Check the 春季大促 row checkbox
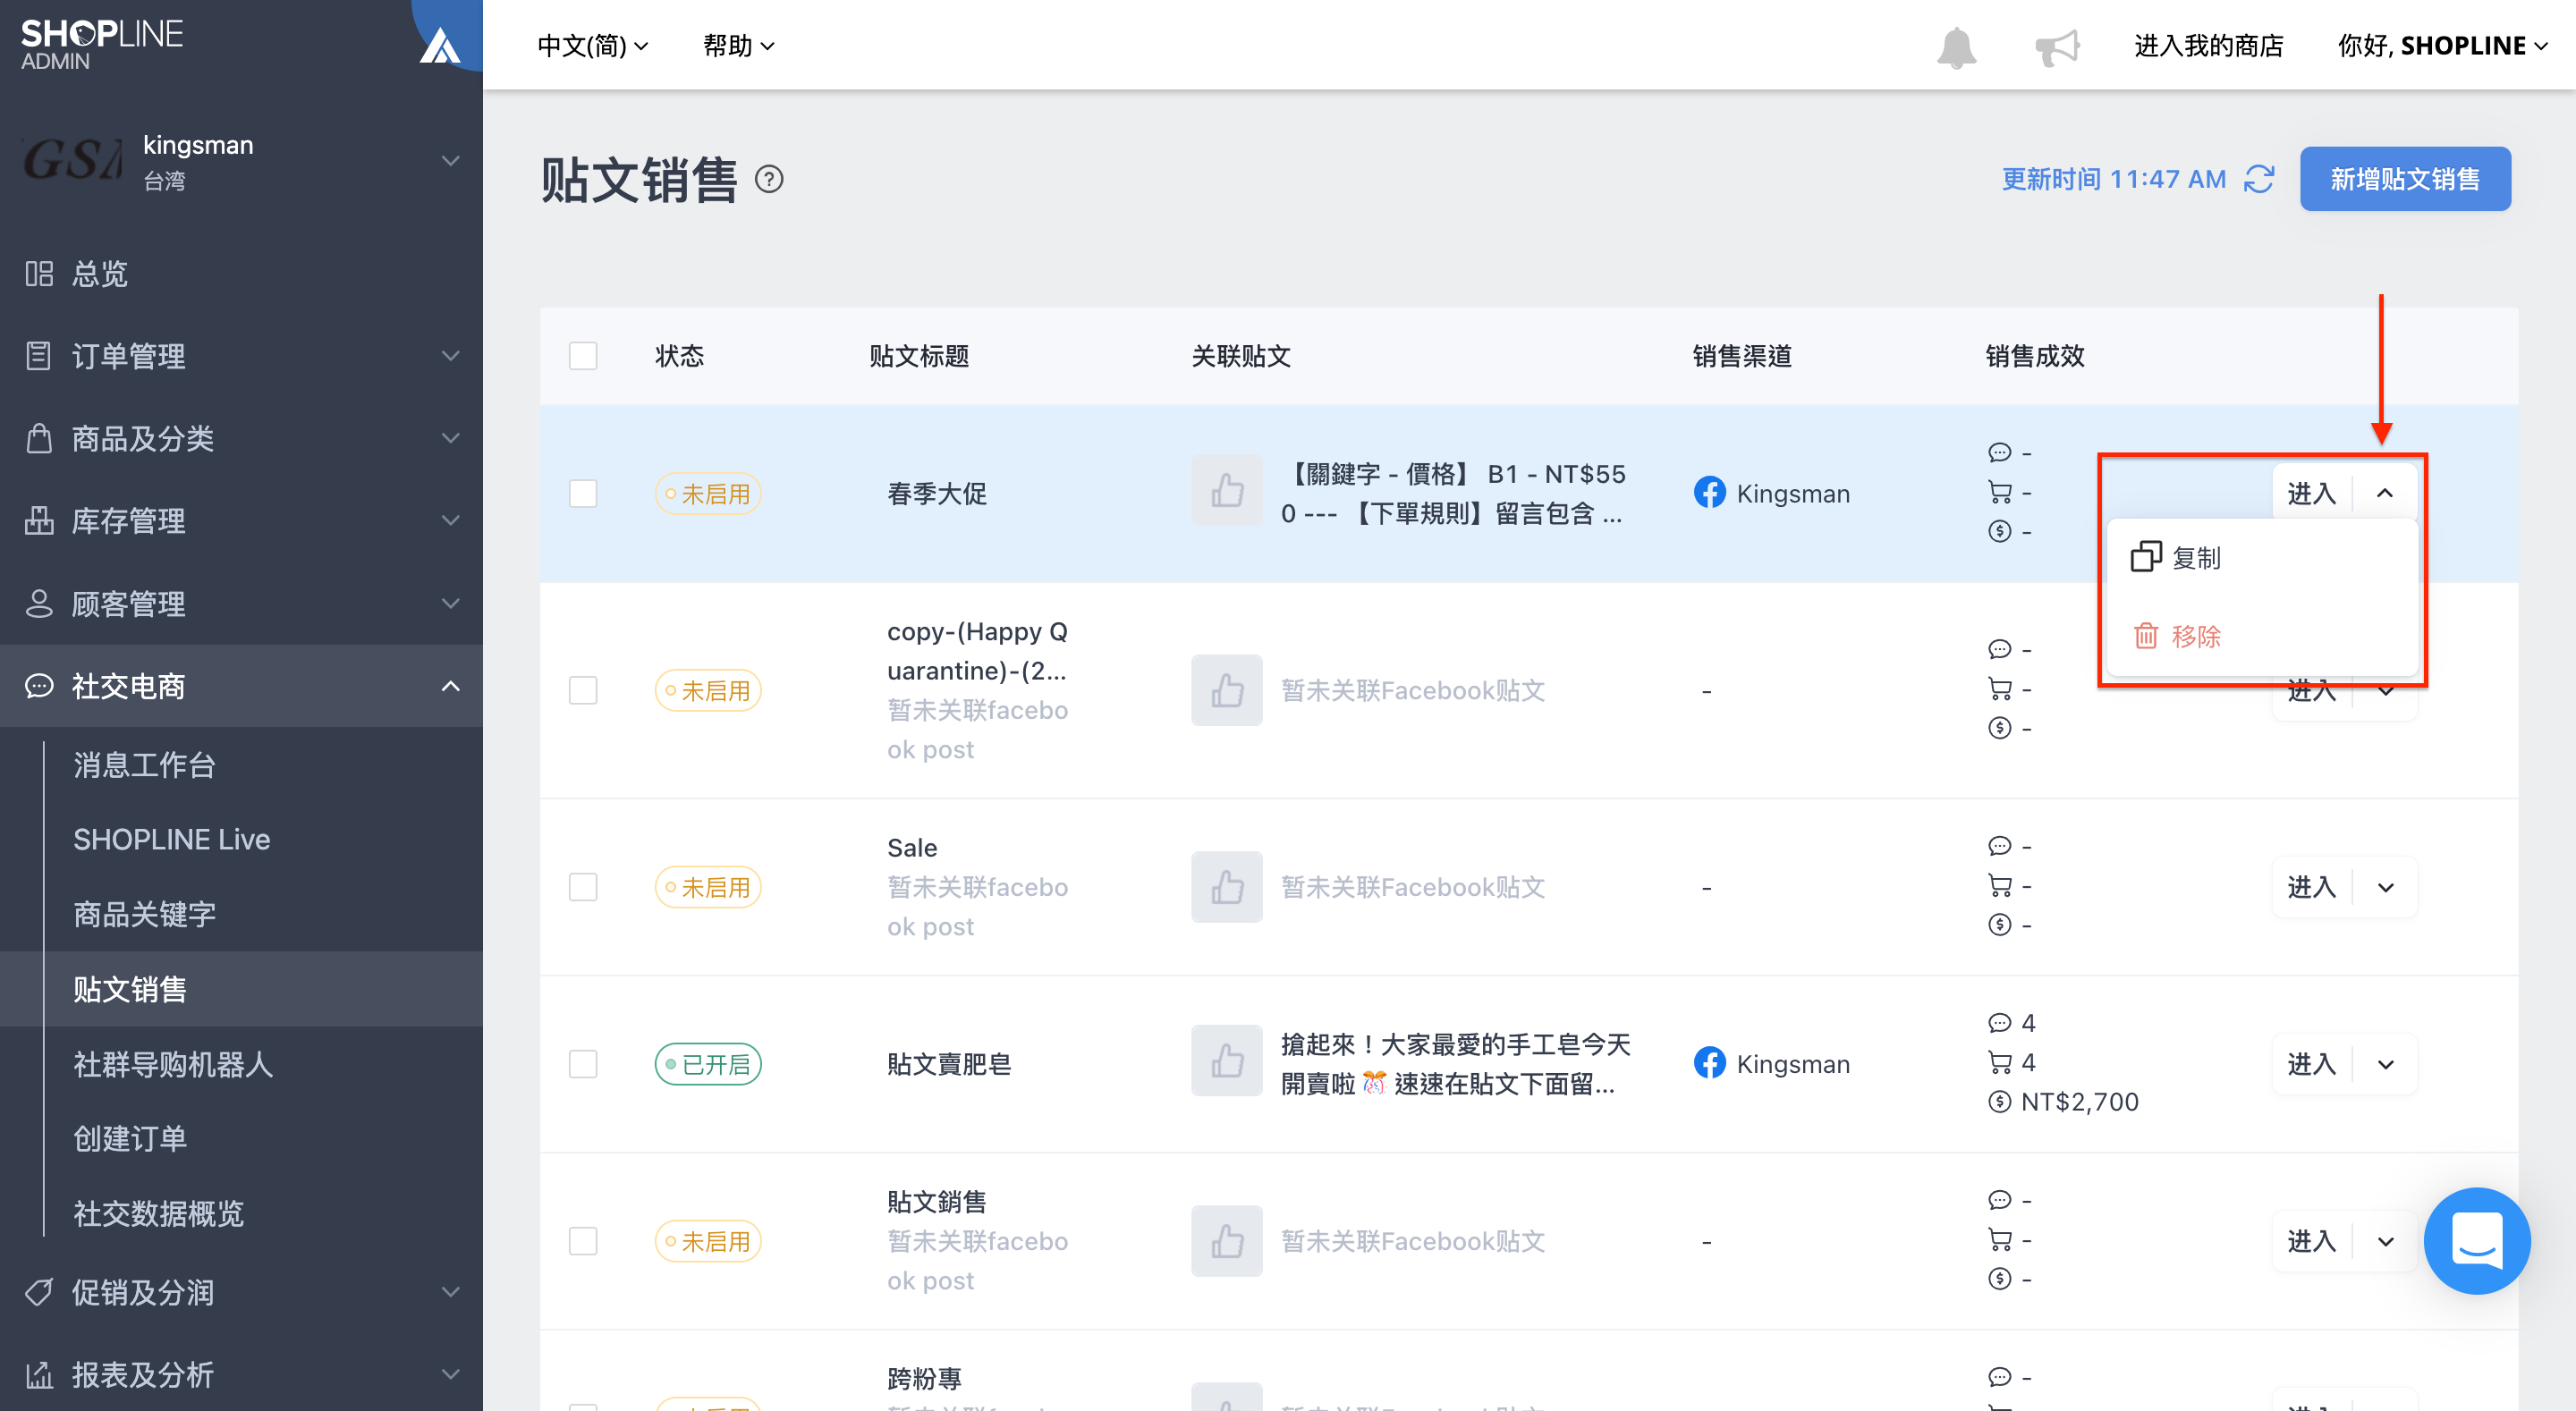 (x=583, y=493)
